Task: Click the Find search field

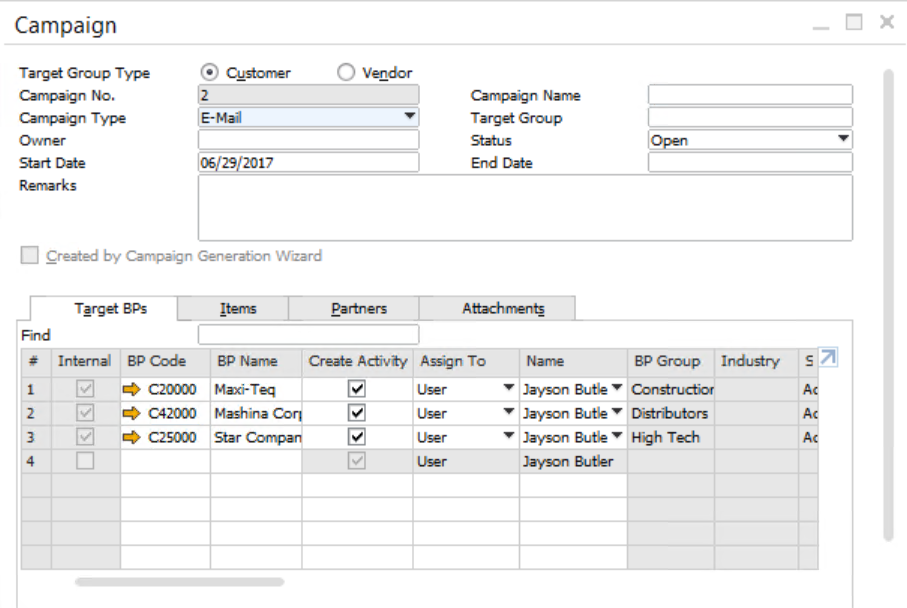Action: (x=308, y=335)
